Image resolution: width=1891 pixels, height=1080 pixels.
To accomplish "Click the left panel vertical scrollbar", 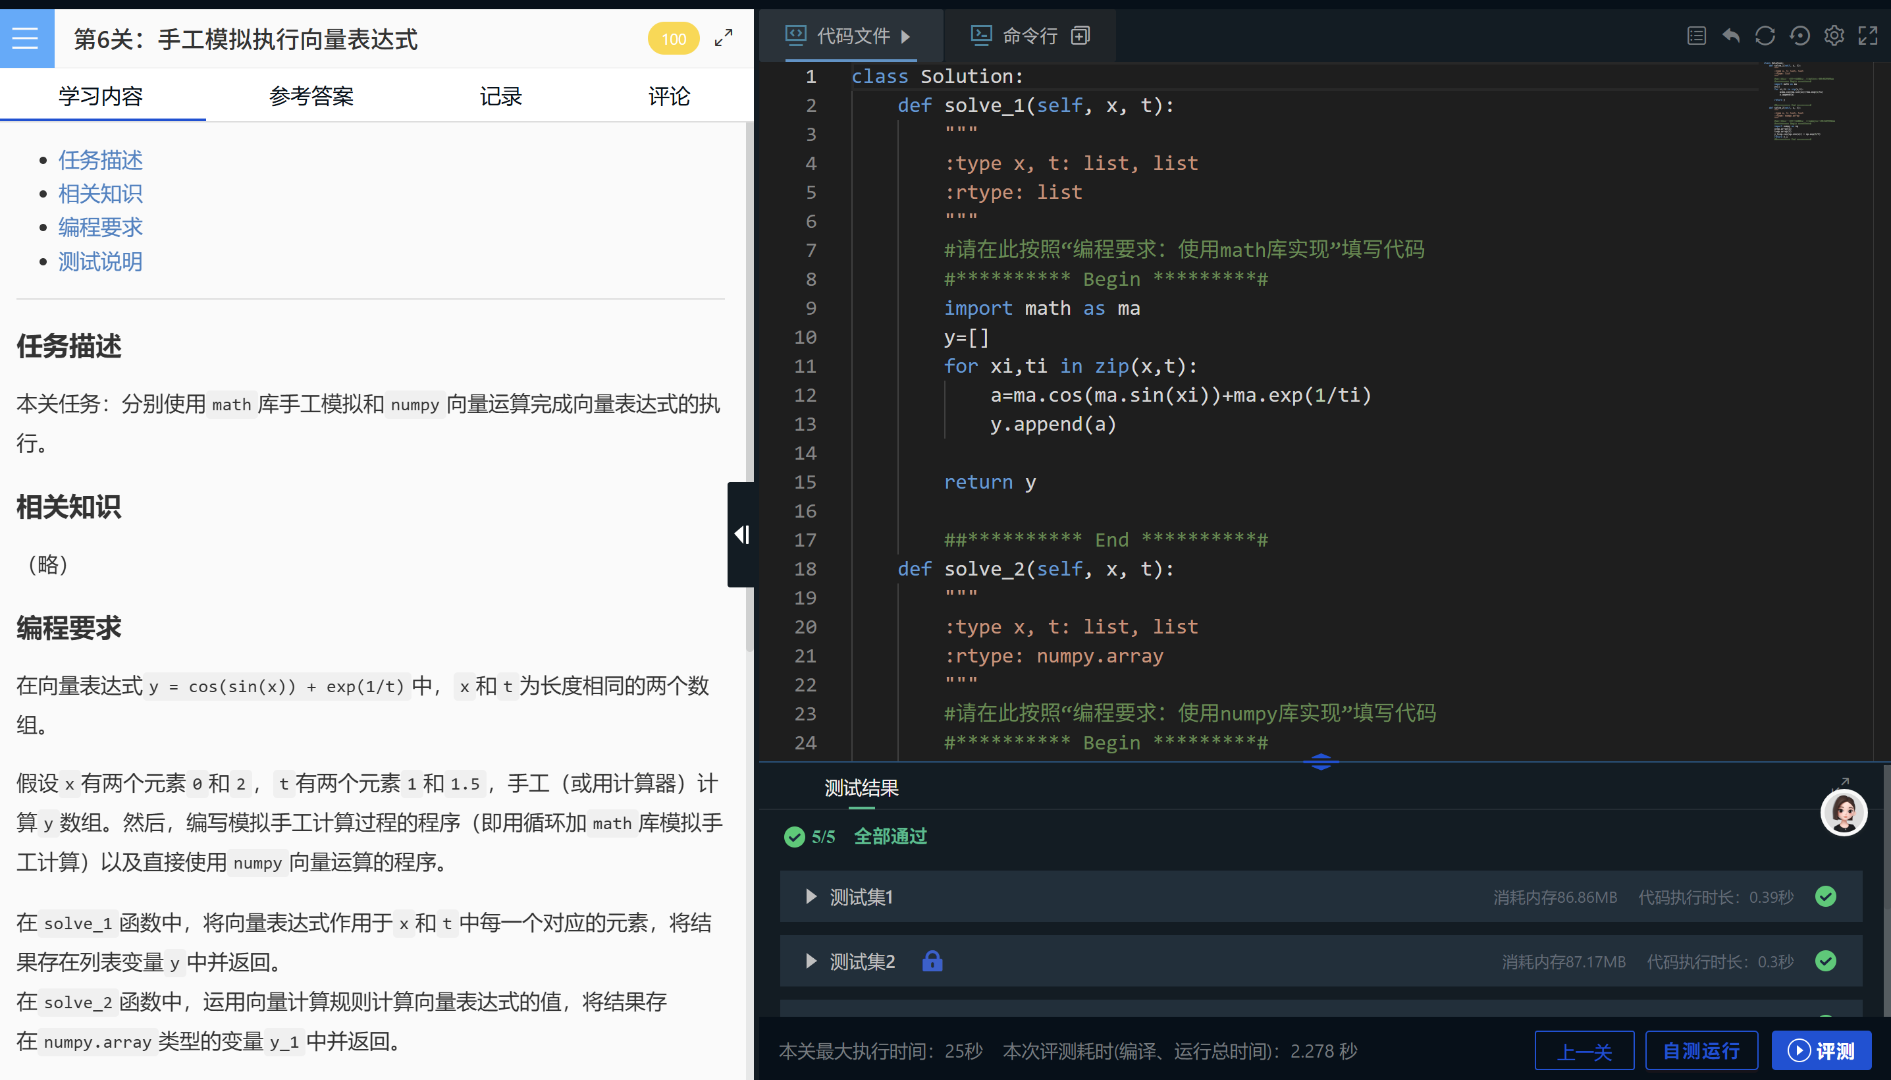I will point(749,388).
